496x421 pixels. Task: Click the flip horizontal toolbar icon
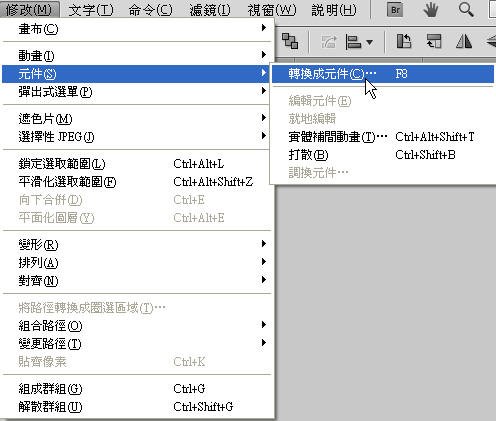click(464, 42)
